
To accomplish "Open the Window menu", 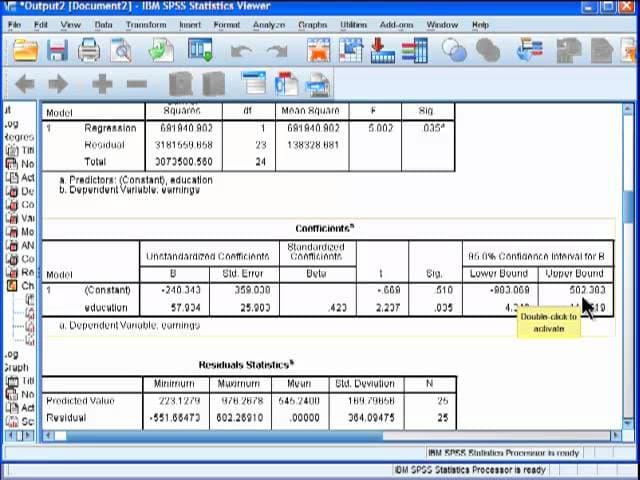I will (442, 25).
